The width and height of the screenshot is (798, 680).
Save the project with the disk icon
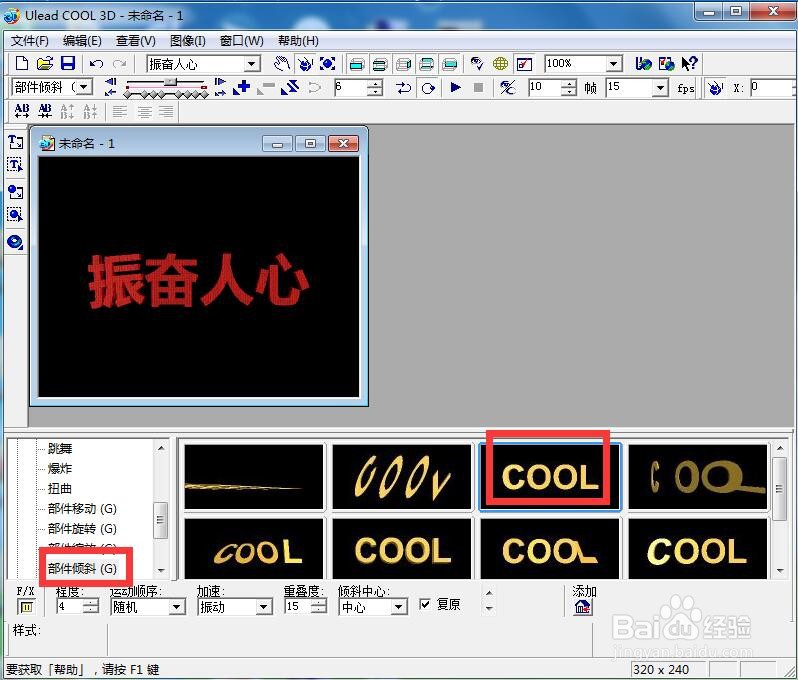point(68,64)
